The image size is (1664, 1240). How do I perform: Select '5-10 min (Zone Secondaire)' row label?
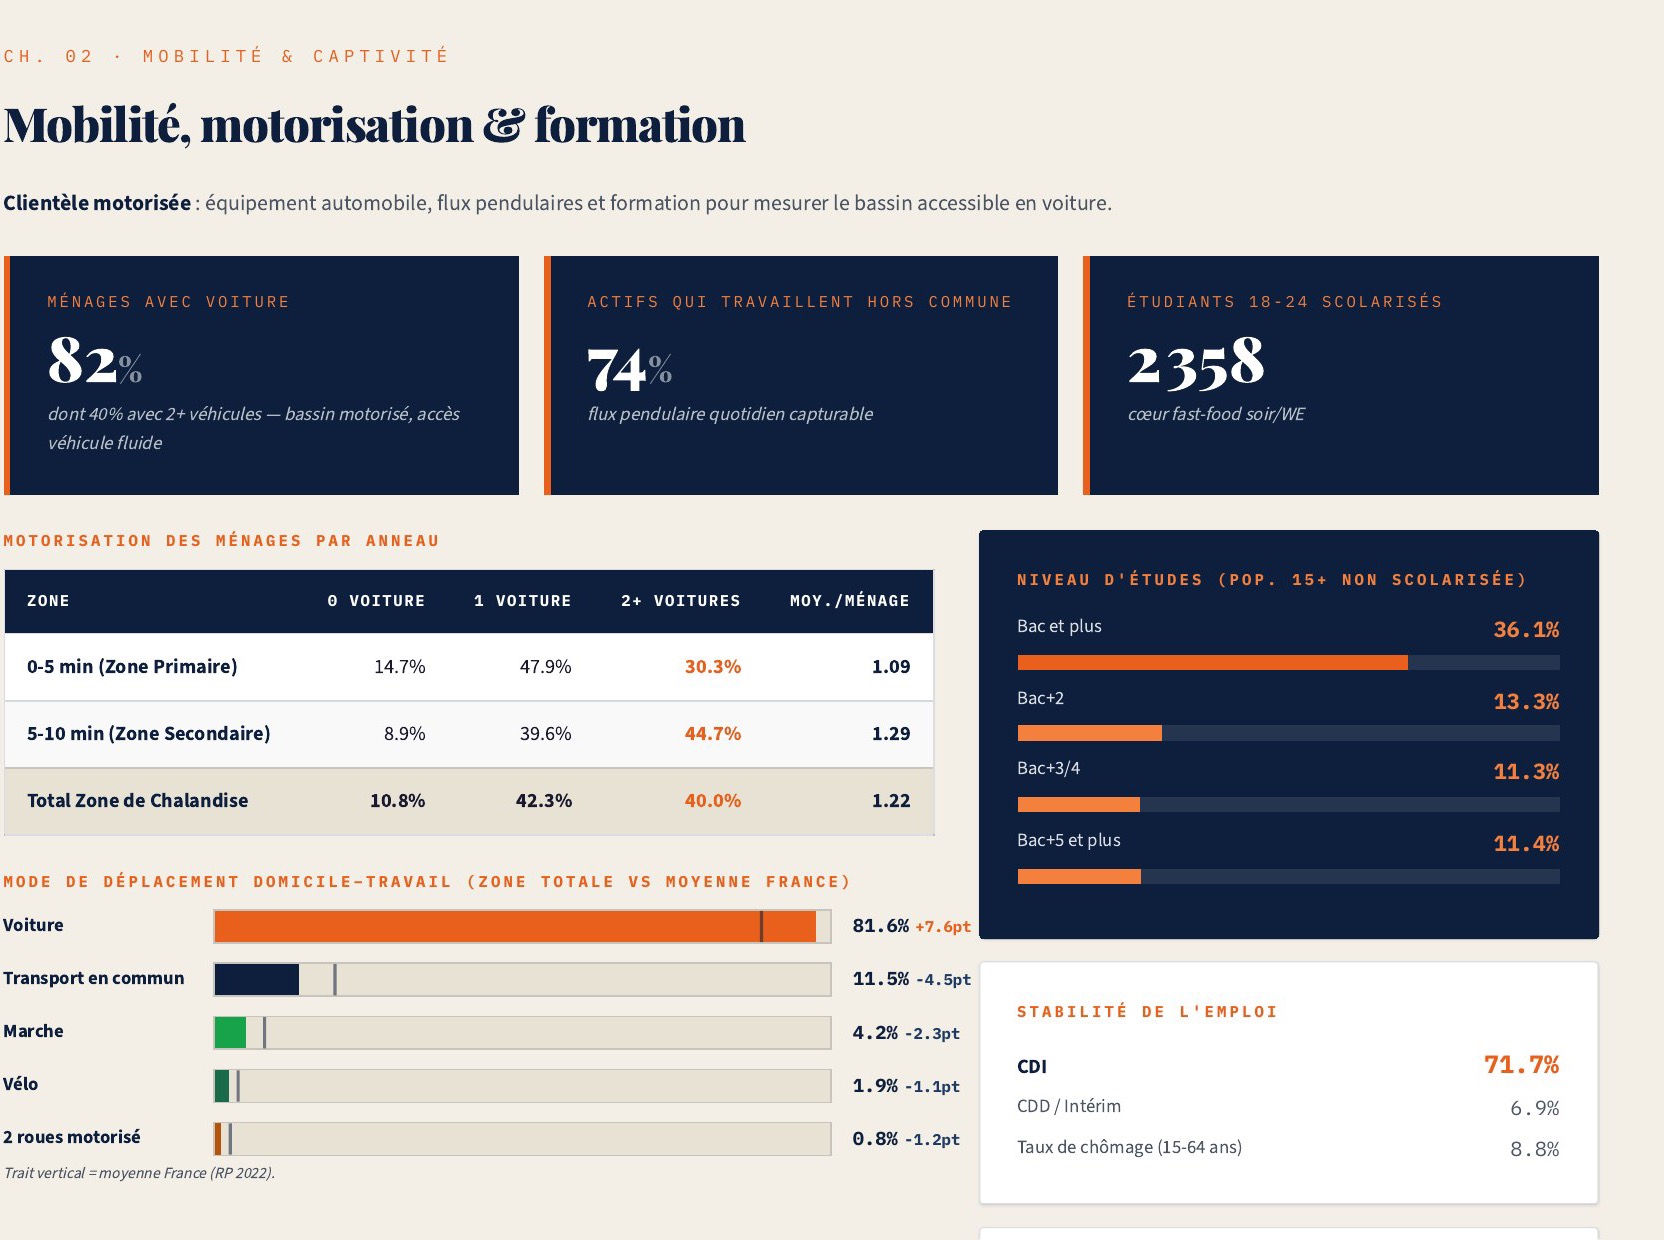[149, 734]
